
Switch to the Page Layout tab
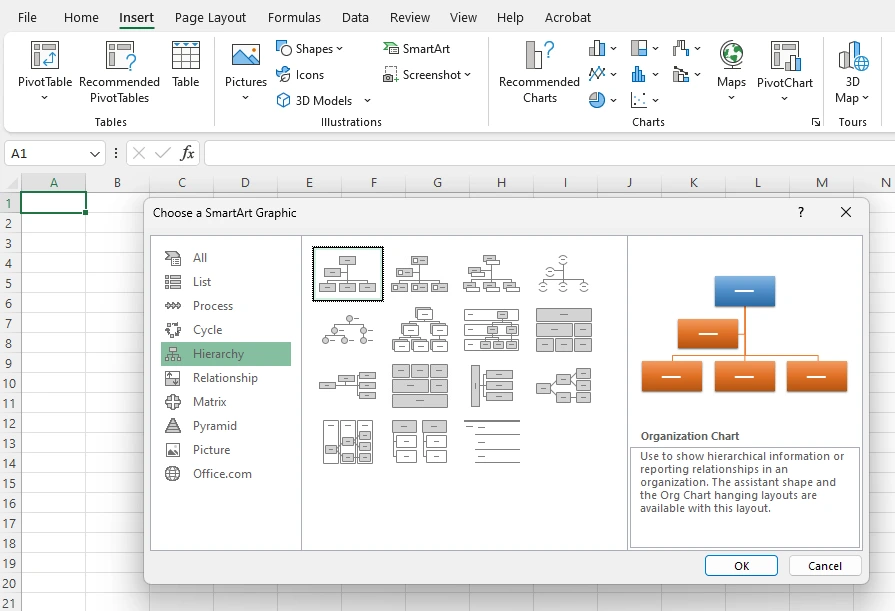210,18
